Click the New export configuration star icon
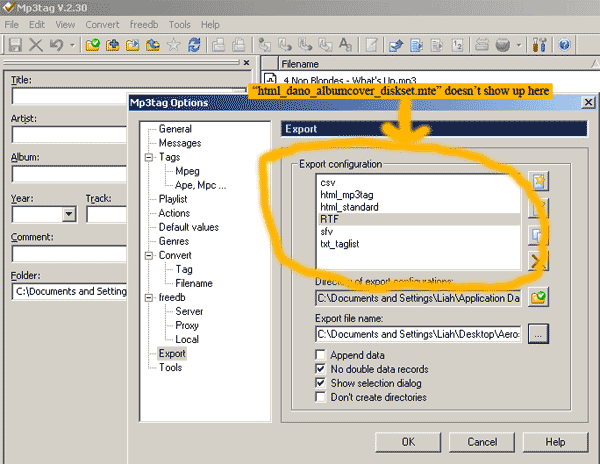This screenshot has width=600, height=464. pyautogui.click(x=538, y=181)
